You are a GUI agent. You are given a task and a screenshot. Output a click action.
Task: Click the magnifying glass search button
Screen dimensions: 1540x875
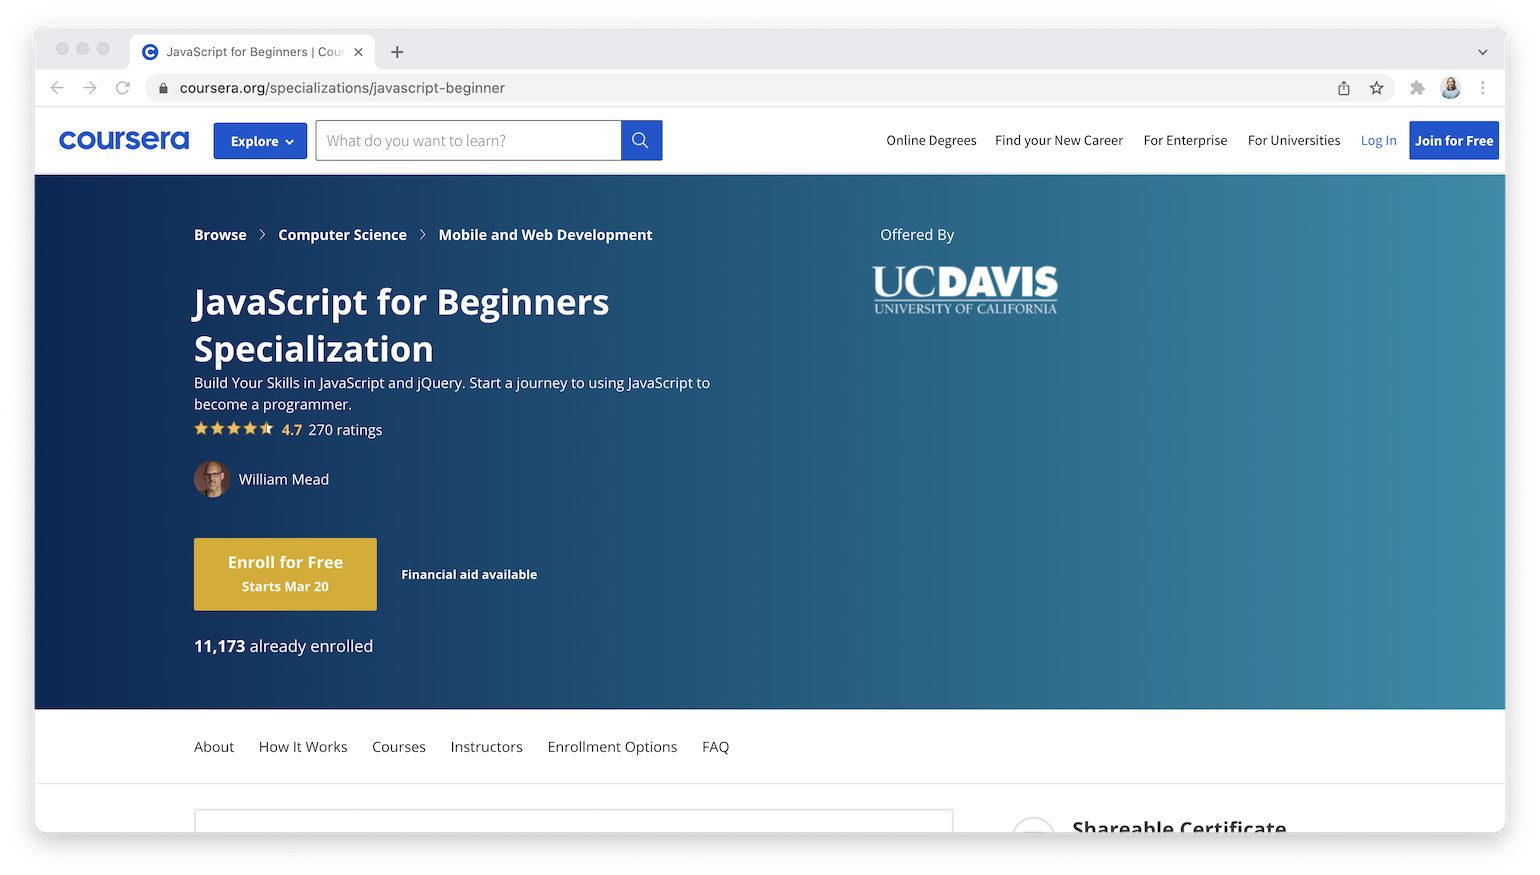click(641, 141)
